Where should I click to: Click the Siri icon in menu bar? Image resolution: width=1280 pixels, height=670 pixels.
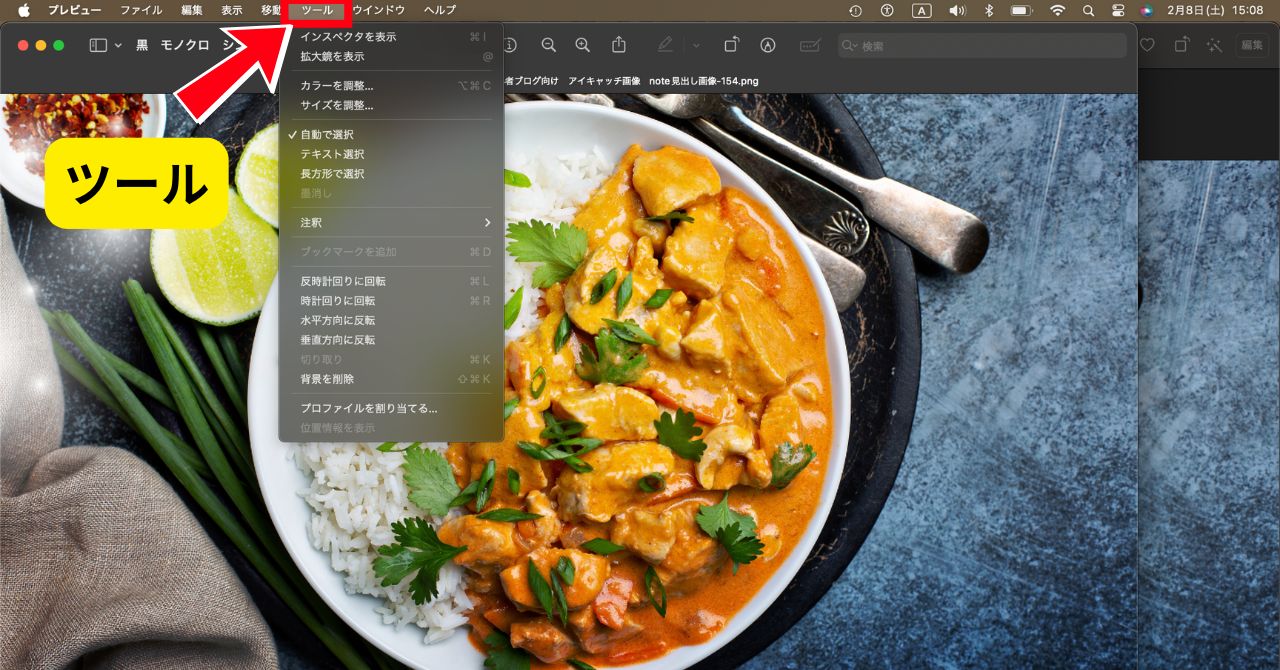pyautogui.click(x=1146, y=10)
